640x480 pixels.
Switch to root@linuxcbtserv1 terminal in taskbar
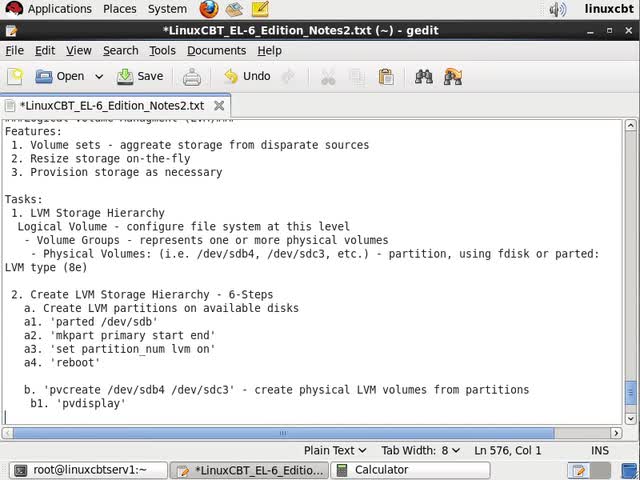point(88,470)
